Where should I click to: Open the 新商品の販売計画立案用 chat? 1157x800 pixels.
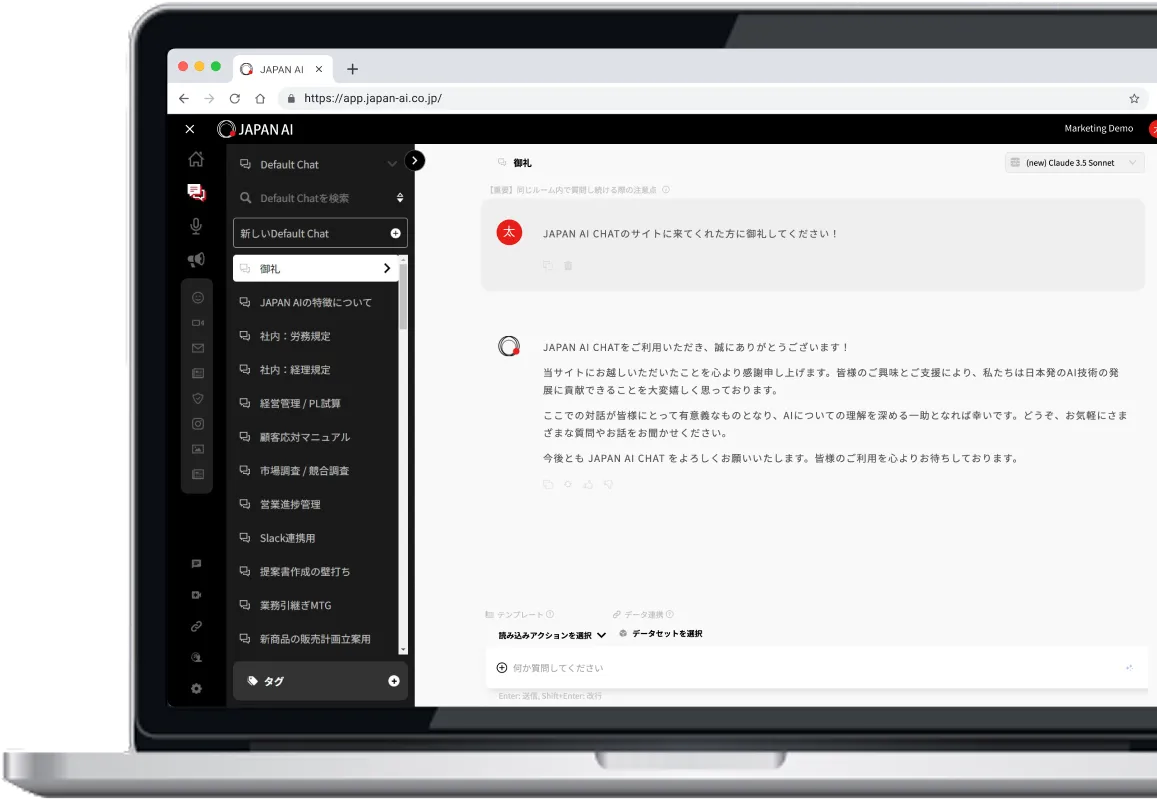316,639
